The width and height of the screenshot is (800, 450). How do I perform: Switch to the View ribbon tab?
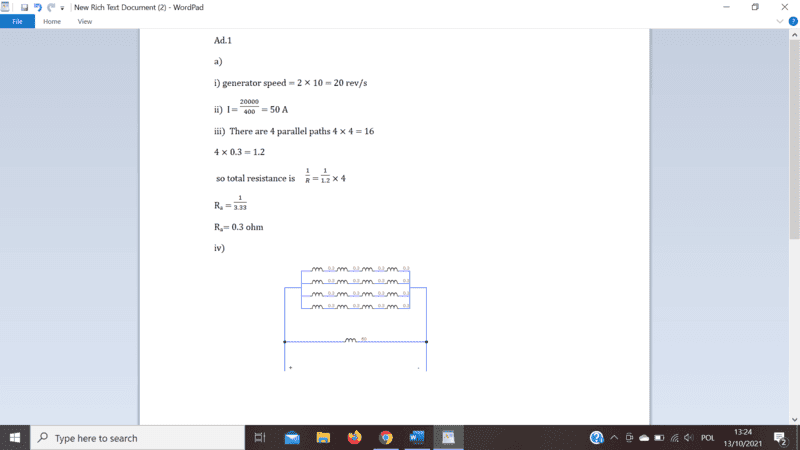(x=85, y=21)
